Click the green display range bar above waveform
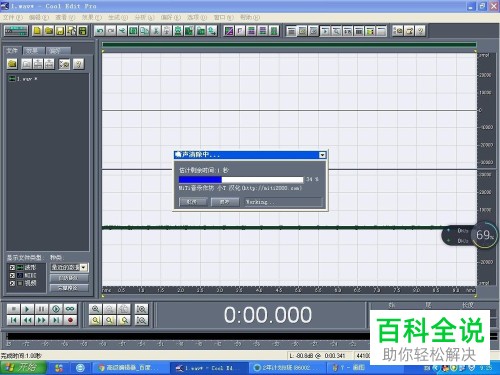500x375 pixels. tap(289, 44)
